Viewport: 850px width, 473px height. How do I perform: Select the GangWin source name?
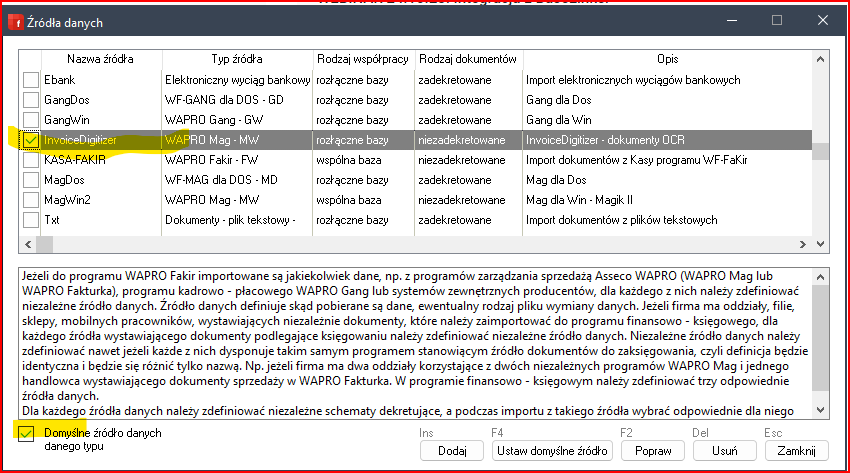coord(67,120)
